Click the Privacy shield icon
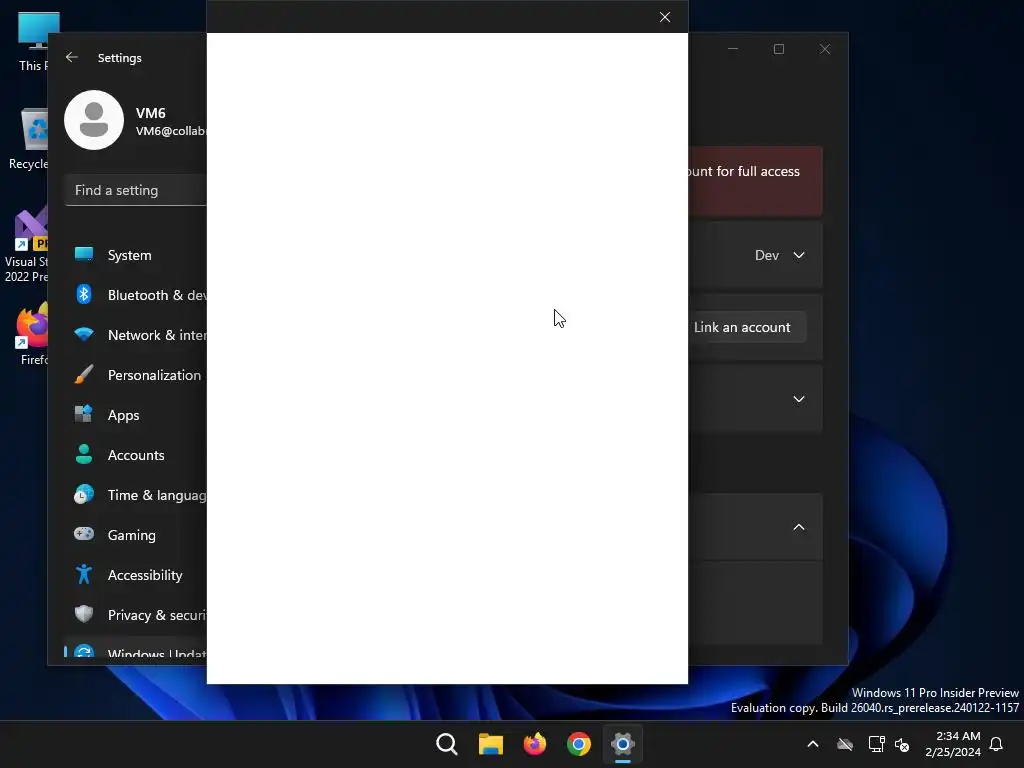1024x768 pixels. [x=84, y=614]
